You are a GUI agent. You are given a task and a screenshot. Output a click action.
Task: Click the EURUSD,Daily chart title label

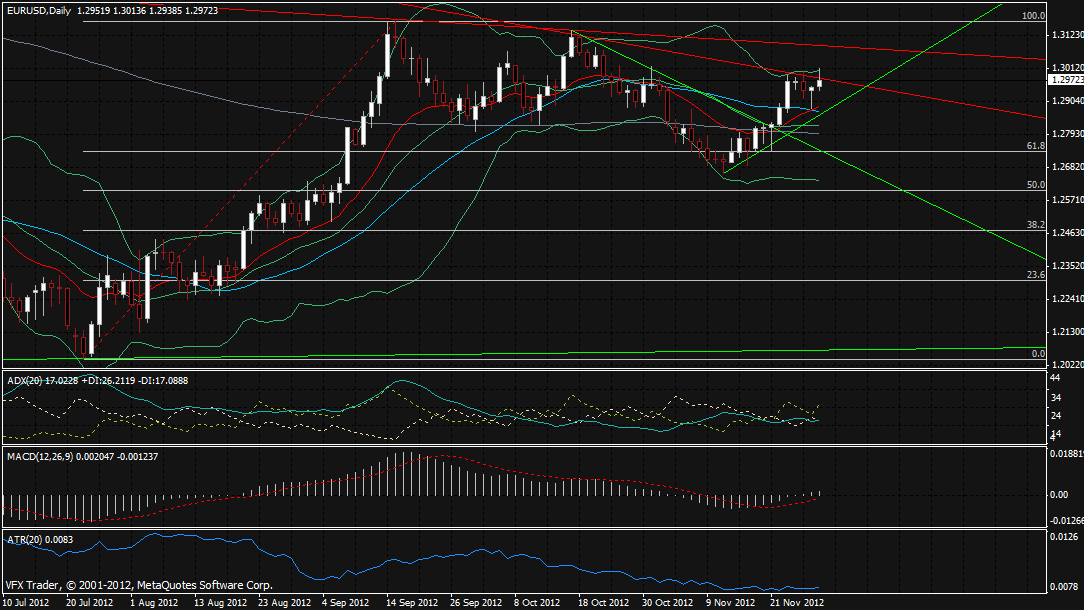pyautogui.click(x=38, y=10)
